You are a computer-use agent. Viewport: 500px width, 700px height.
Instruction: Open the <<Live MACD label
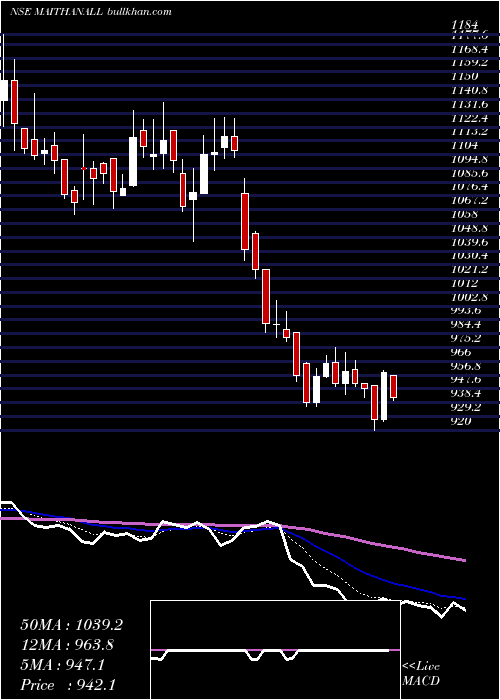point(421,674)
